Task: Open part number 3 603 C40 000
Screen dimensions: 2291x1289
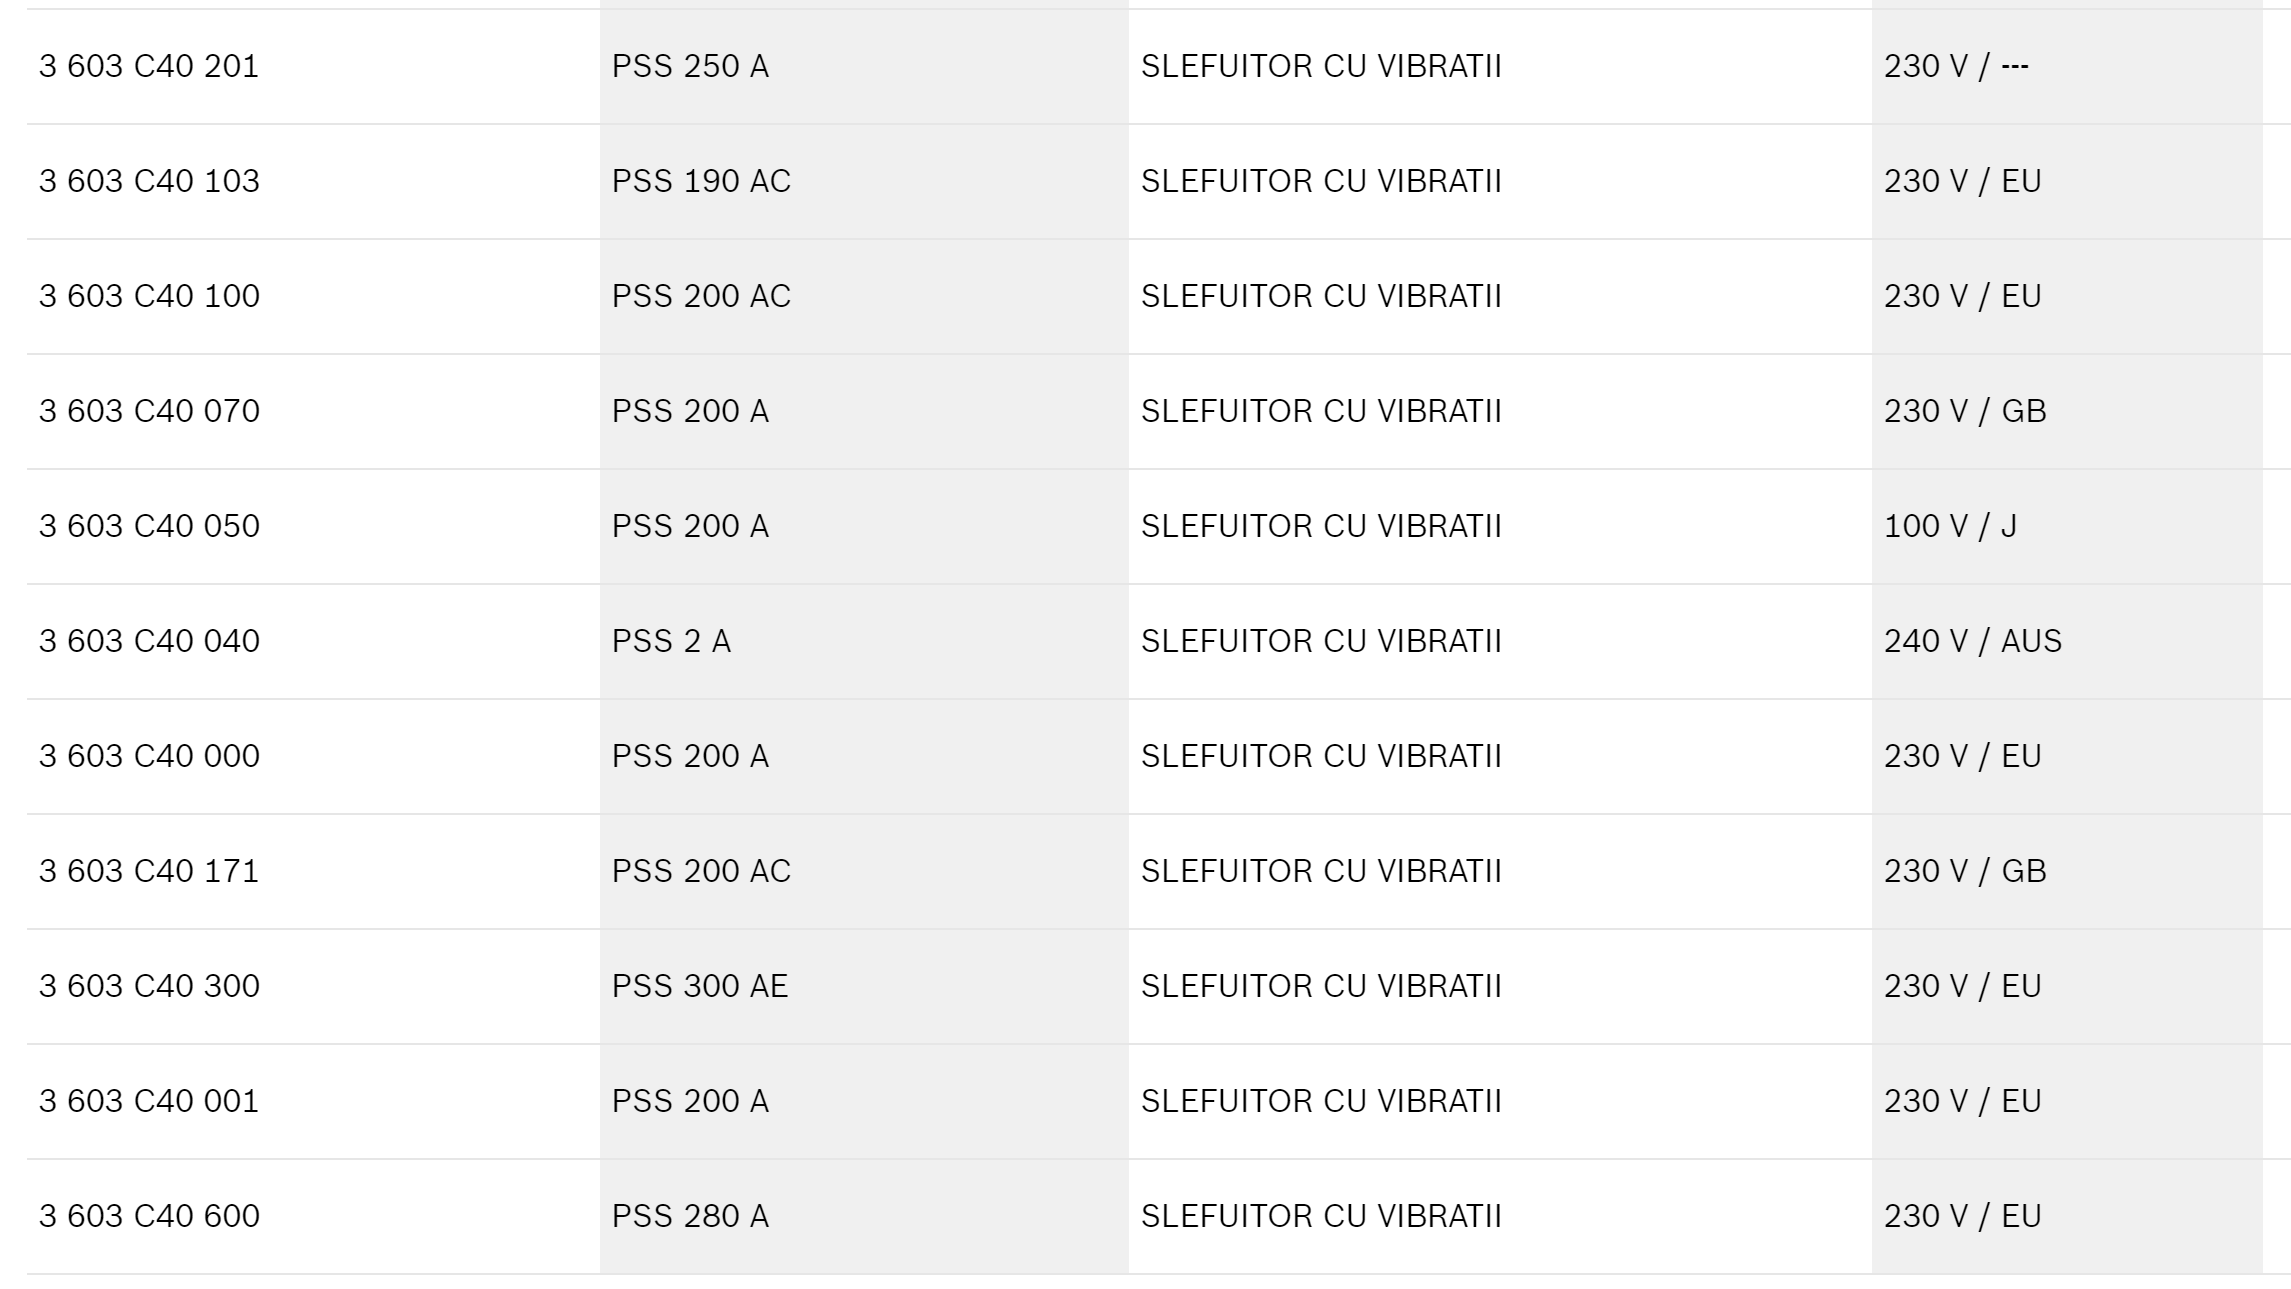Action: (x=149, y=756)
